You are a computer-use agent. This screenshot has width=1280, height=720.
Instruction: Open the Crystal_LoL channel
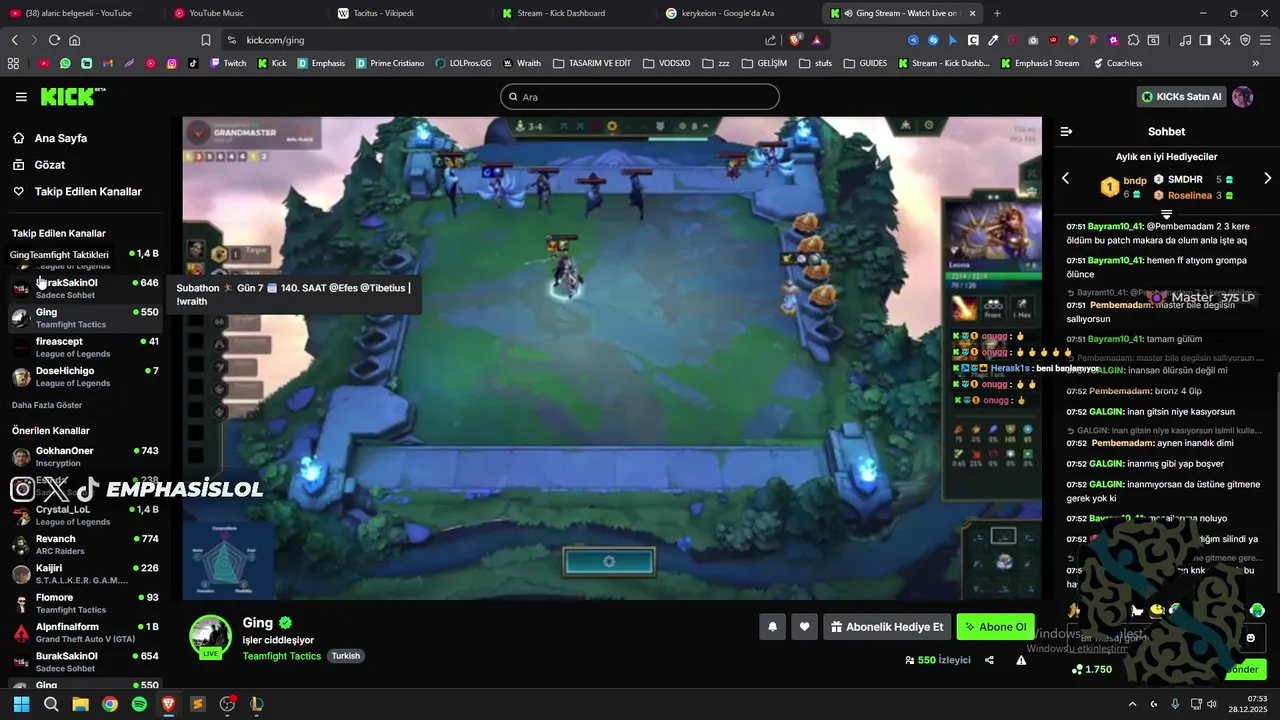tap(84, 515)
